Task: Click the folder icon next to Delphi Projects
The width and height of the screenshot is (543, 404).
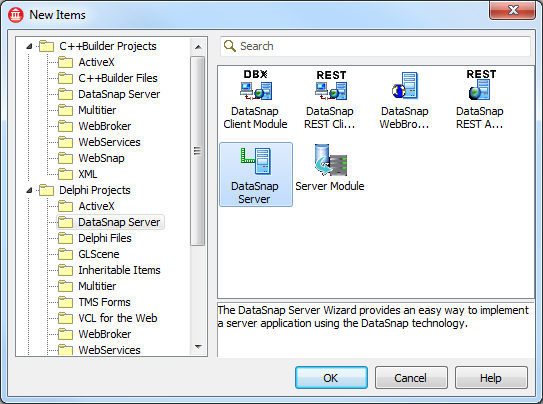Action: 46,190
